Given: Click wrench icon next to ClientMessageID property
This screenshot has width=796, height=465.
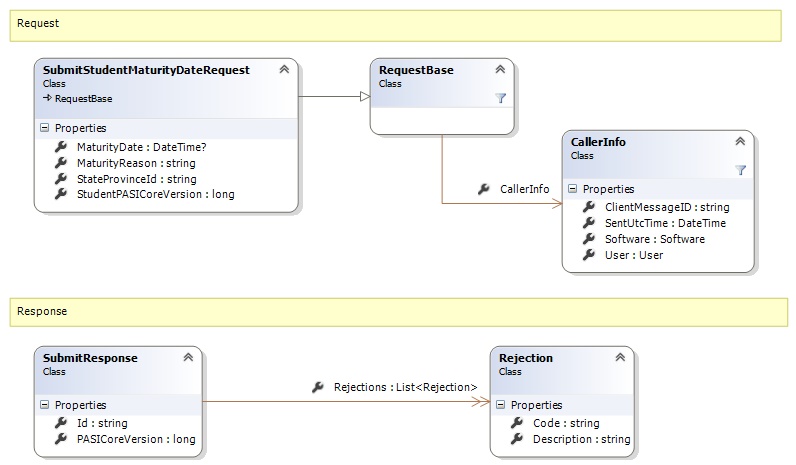Looking at the screenshot, I should tap(589, 207).
